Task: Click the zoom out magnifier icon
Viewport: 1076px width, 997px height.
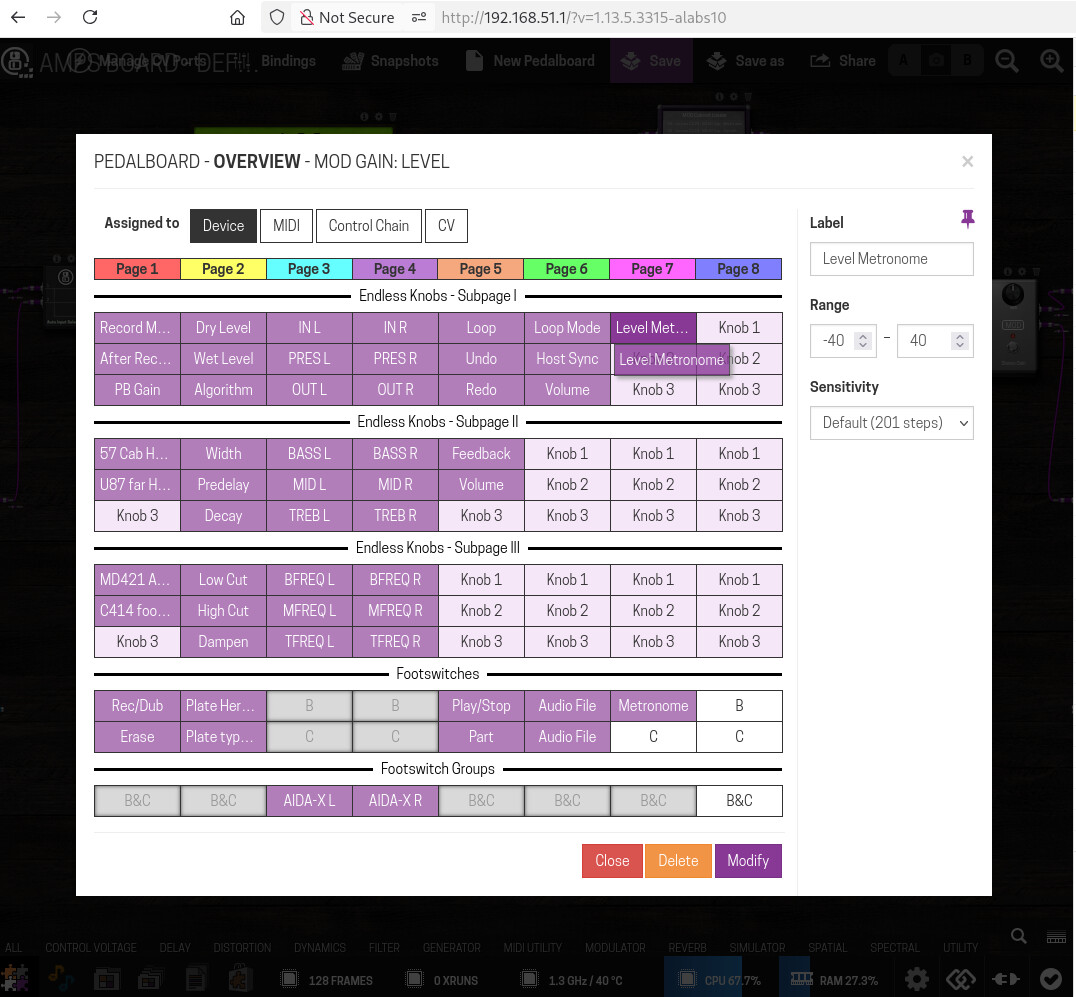Action: pos(1006,61)
